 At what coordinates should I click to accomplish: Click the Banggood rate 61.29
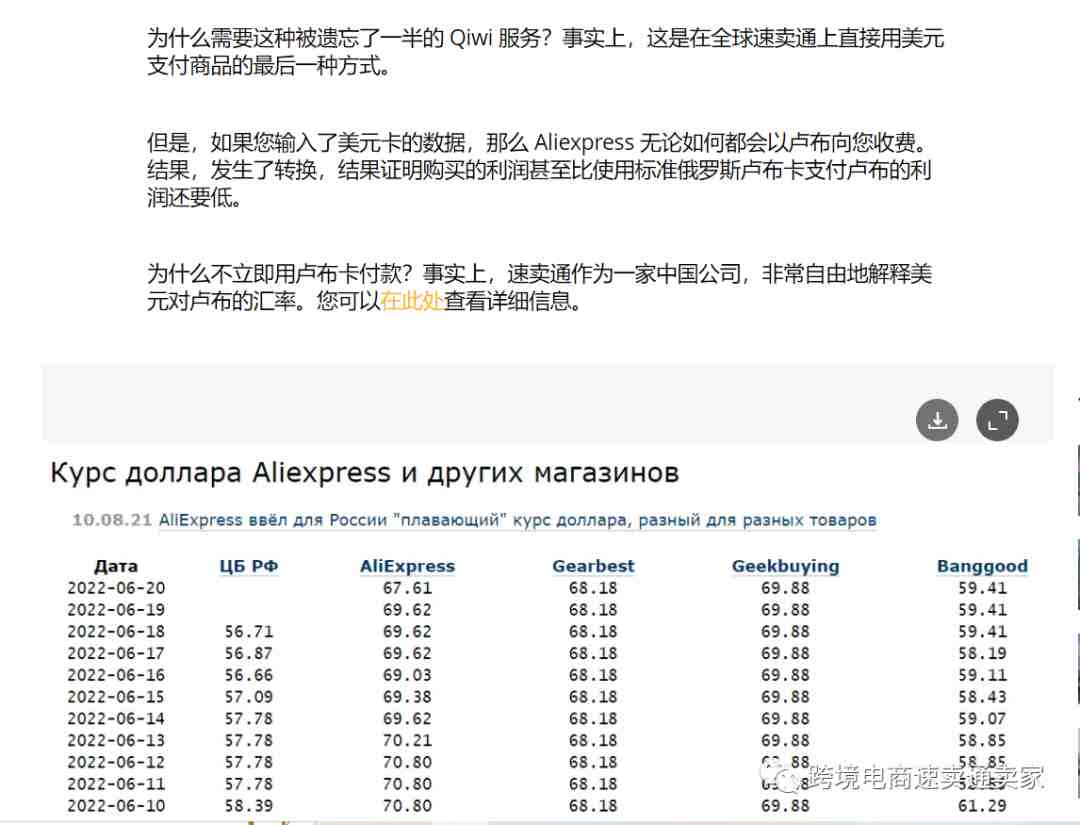point(982,806)
